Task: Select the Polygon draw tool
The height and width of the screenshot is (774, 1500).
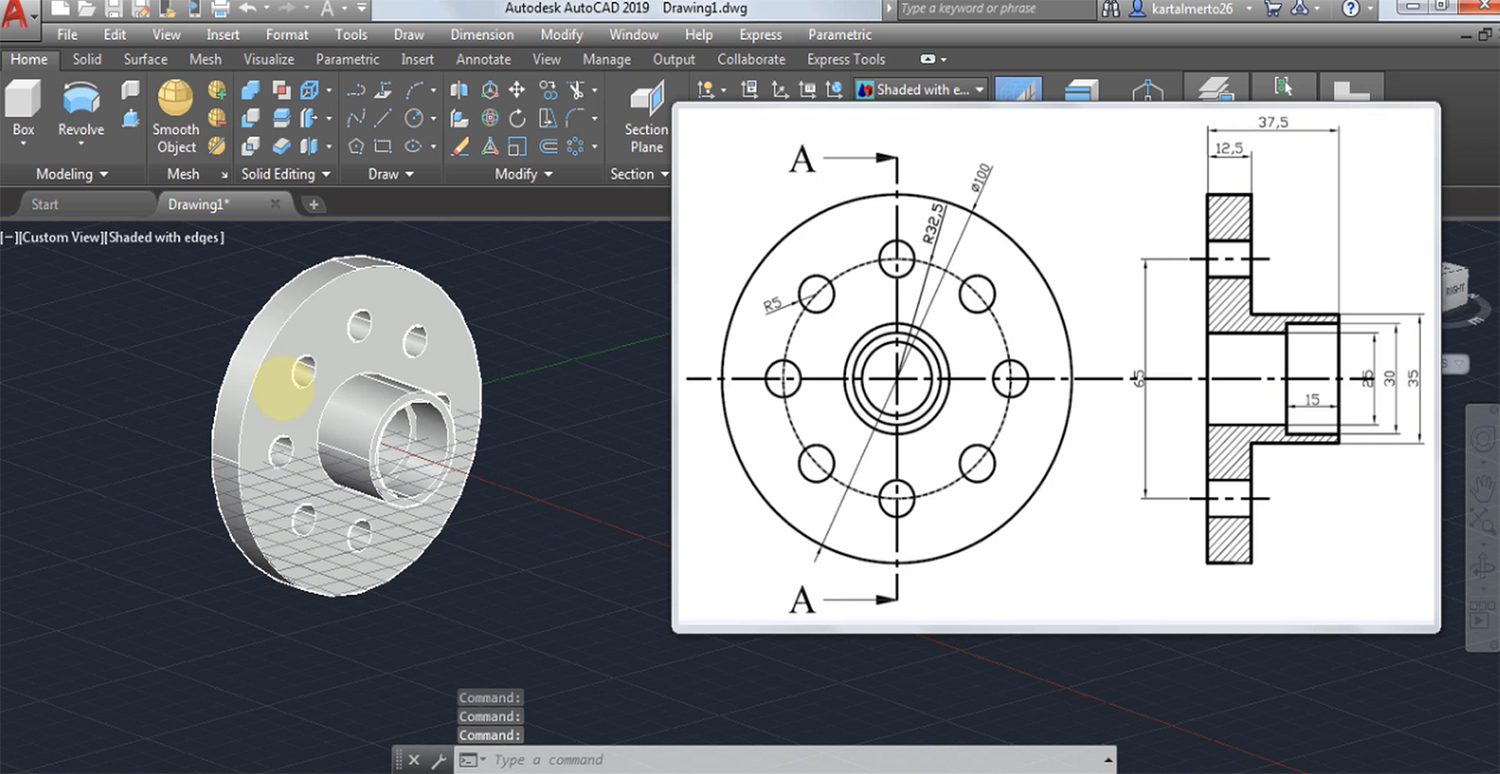Action: (356, 146)
